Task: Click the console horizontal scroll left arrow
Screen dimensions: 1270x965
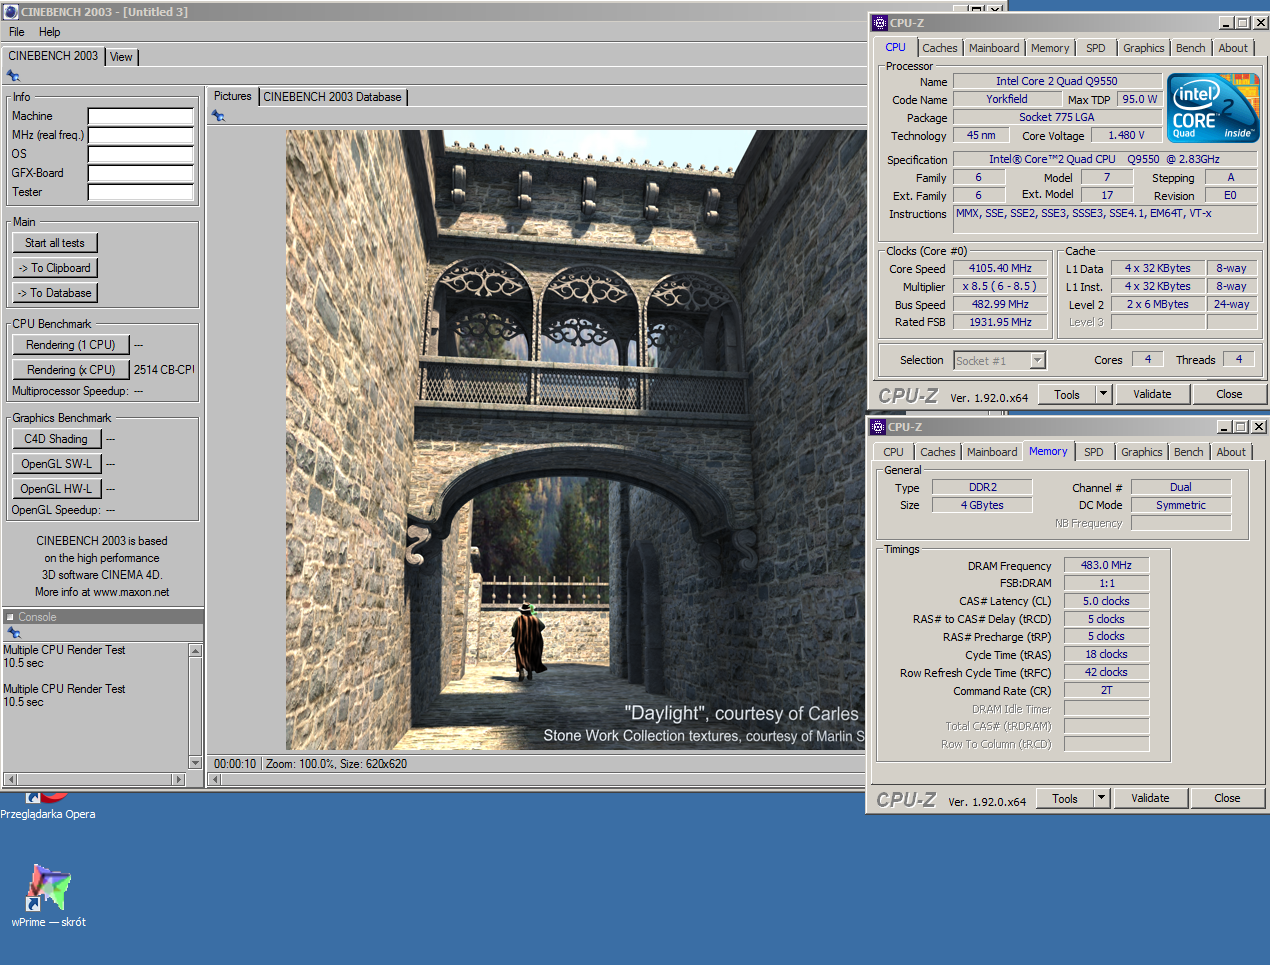Action: coord(11,779)
